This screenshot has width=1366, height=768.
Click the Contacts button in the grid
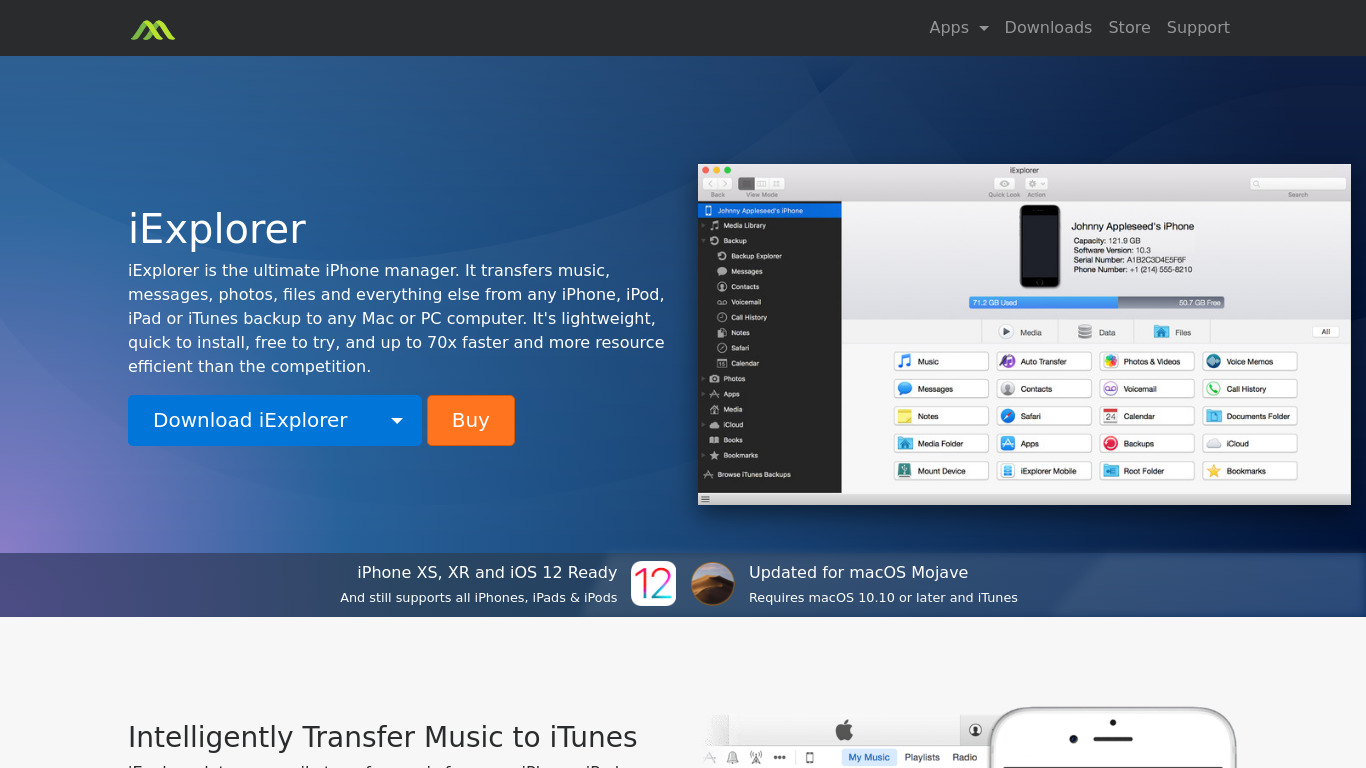coord(1044,389)
